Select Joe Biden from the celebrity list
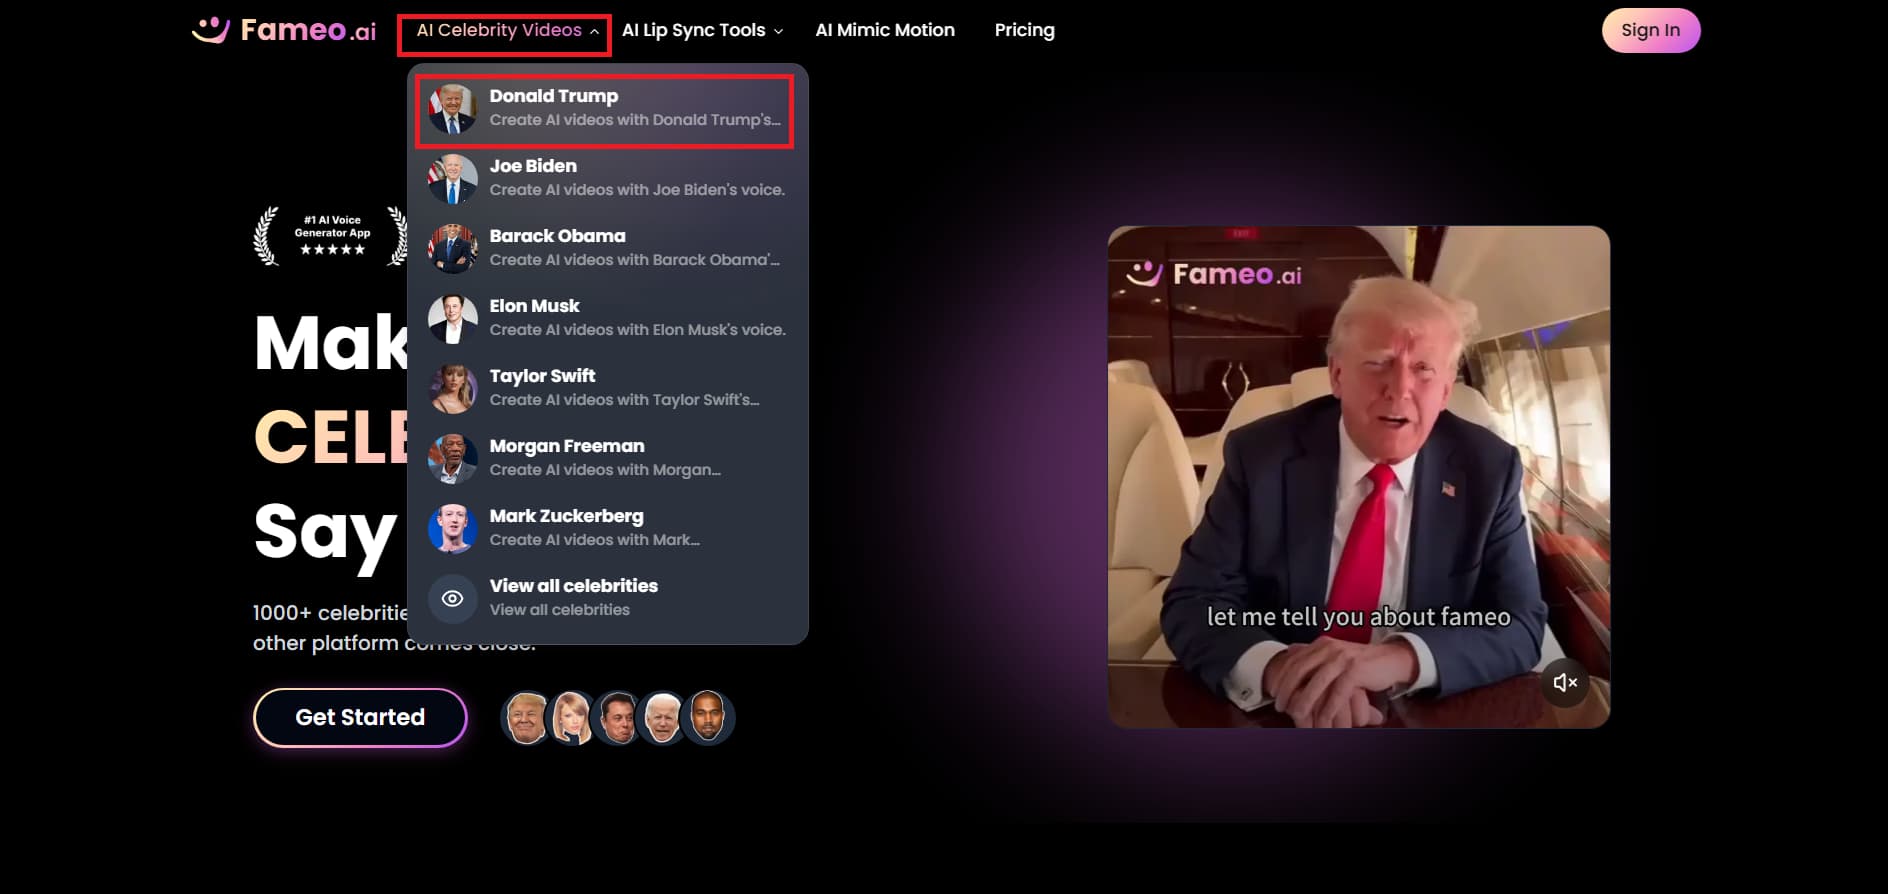The height and width of the screenshot is (894, 1888). (x=607, y=178)
